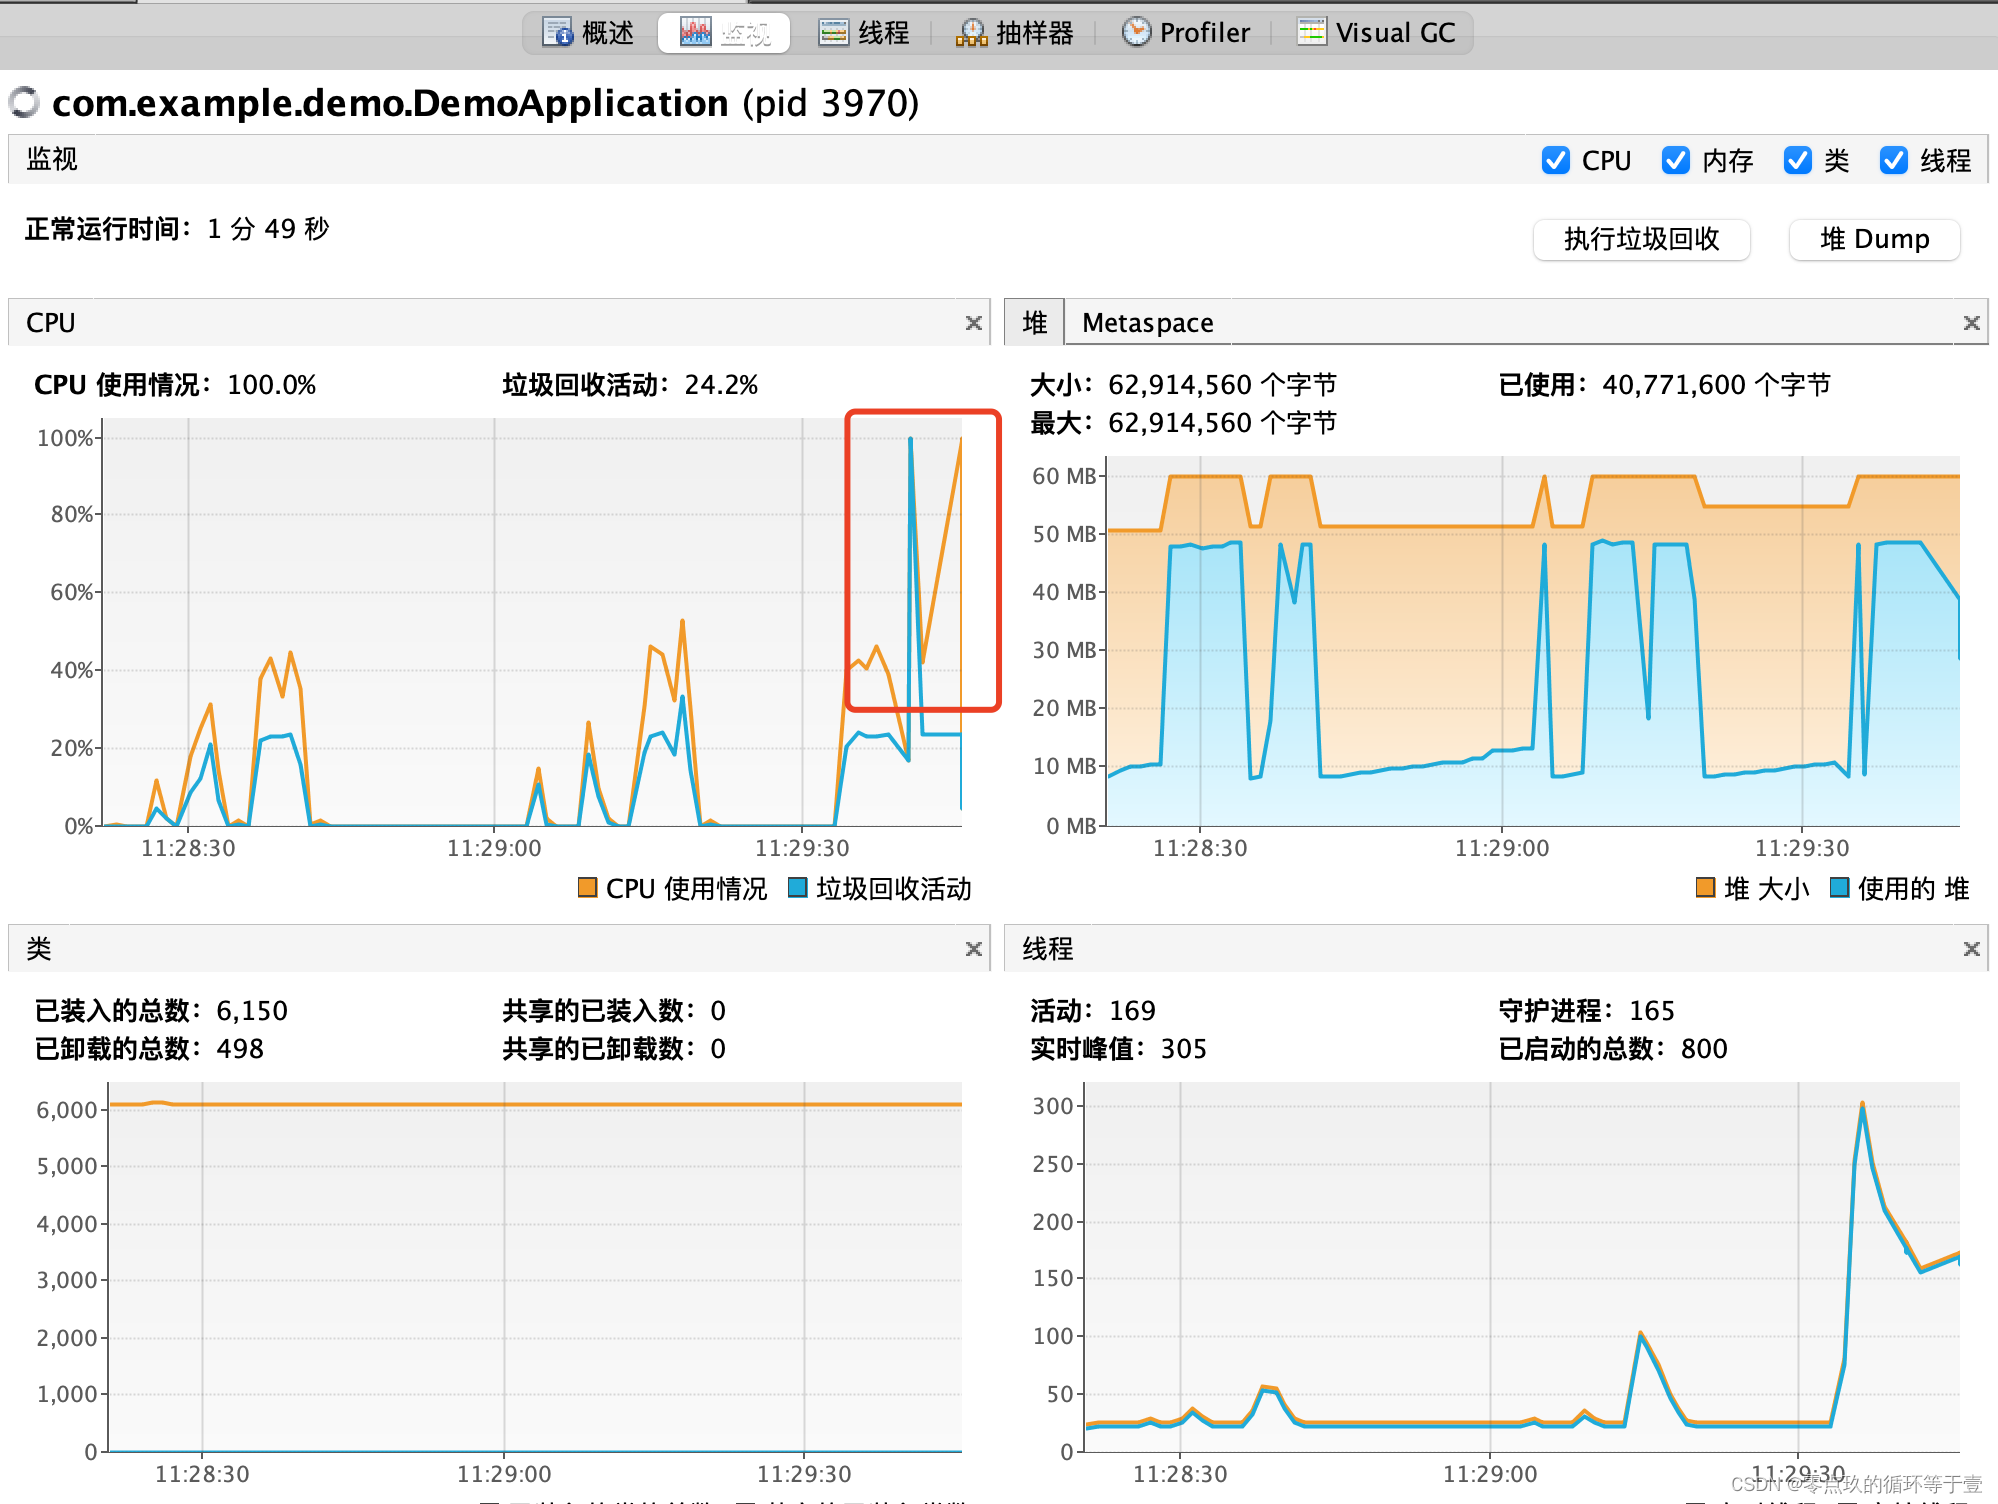Click the DemoApplication pid 3970 title

pos(485,103)
